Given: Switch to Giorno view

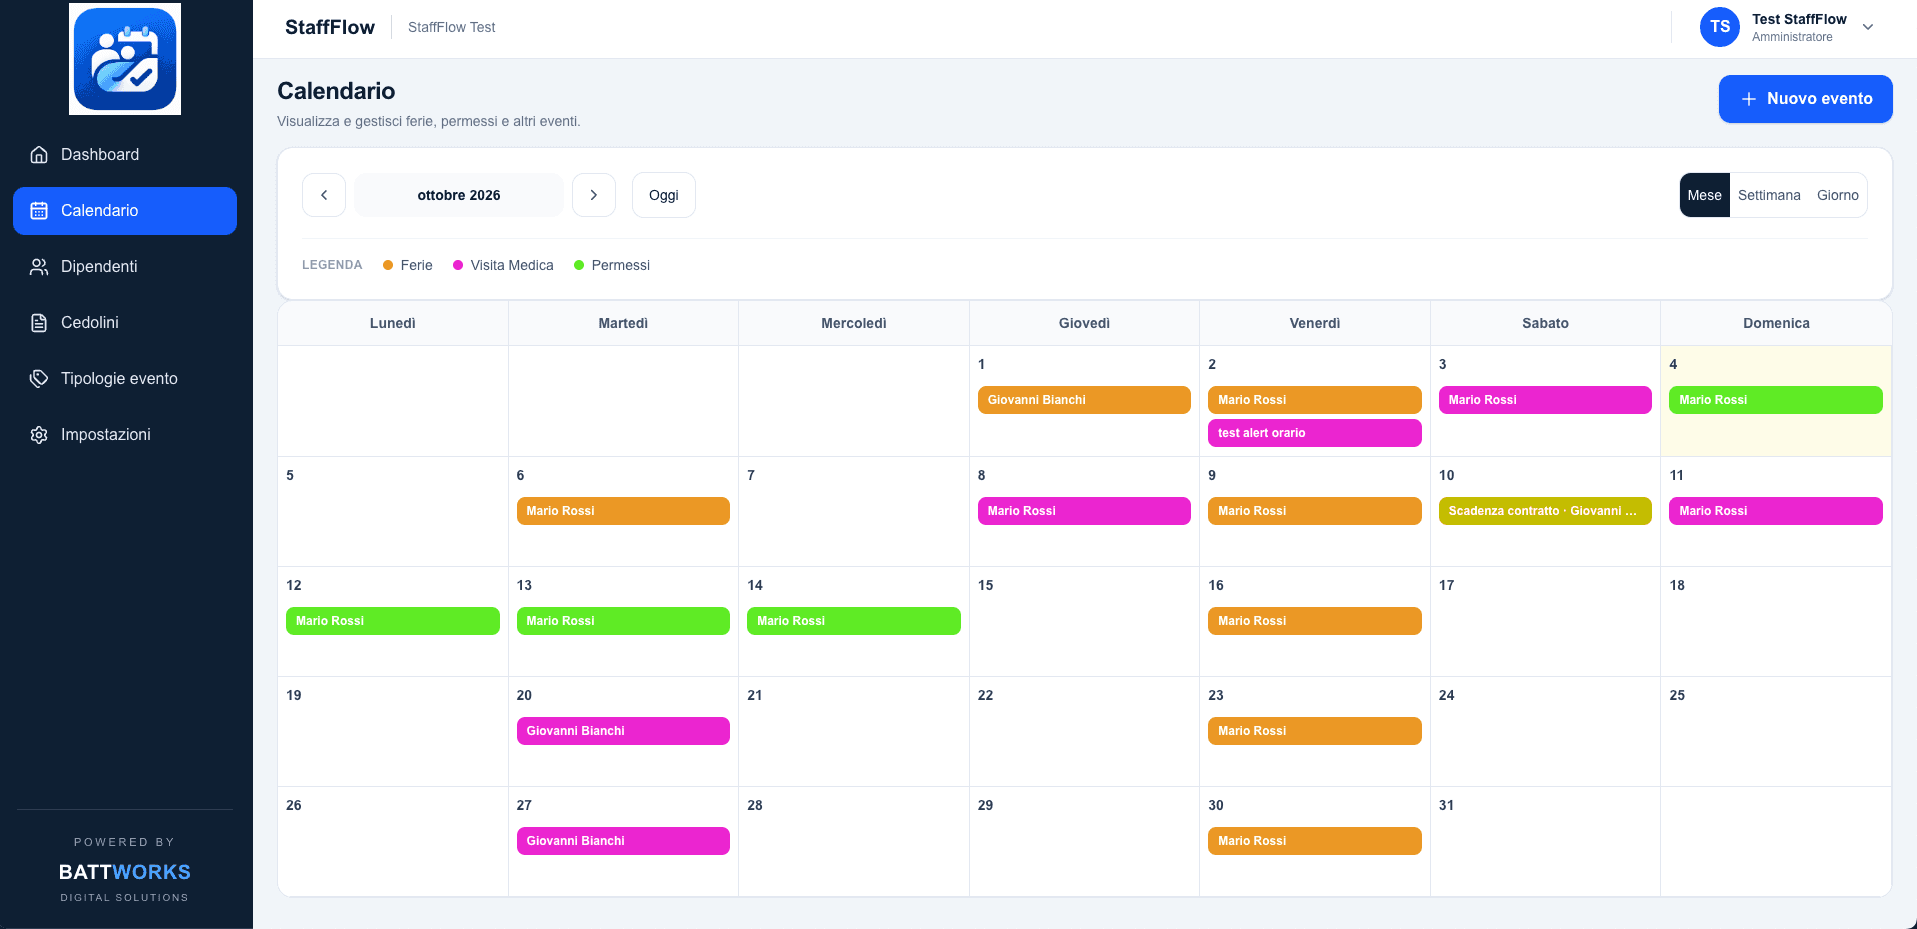Looking at the screenshot, I should [x=1838, y=195].
